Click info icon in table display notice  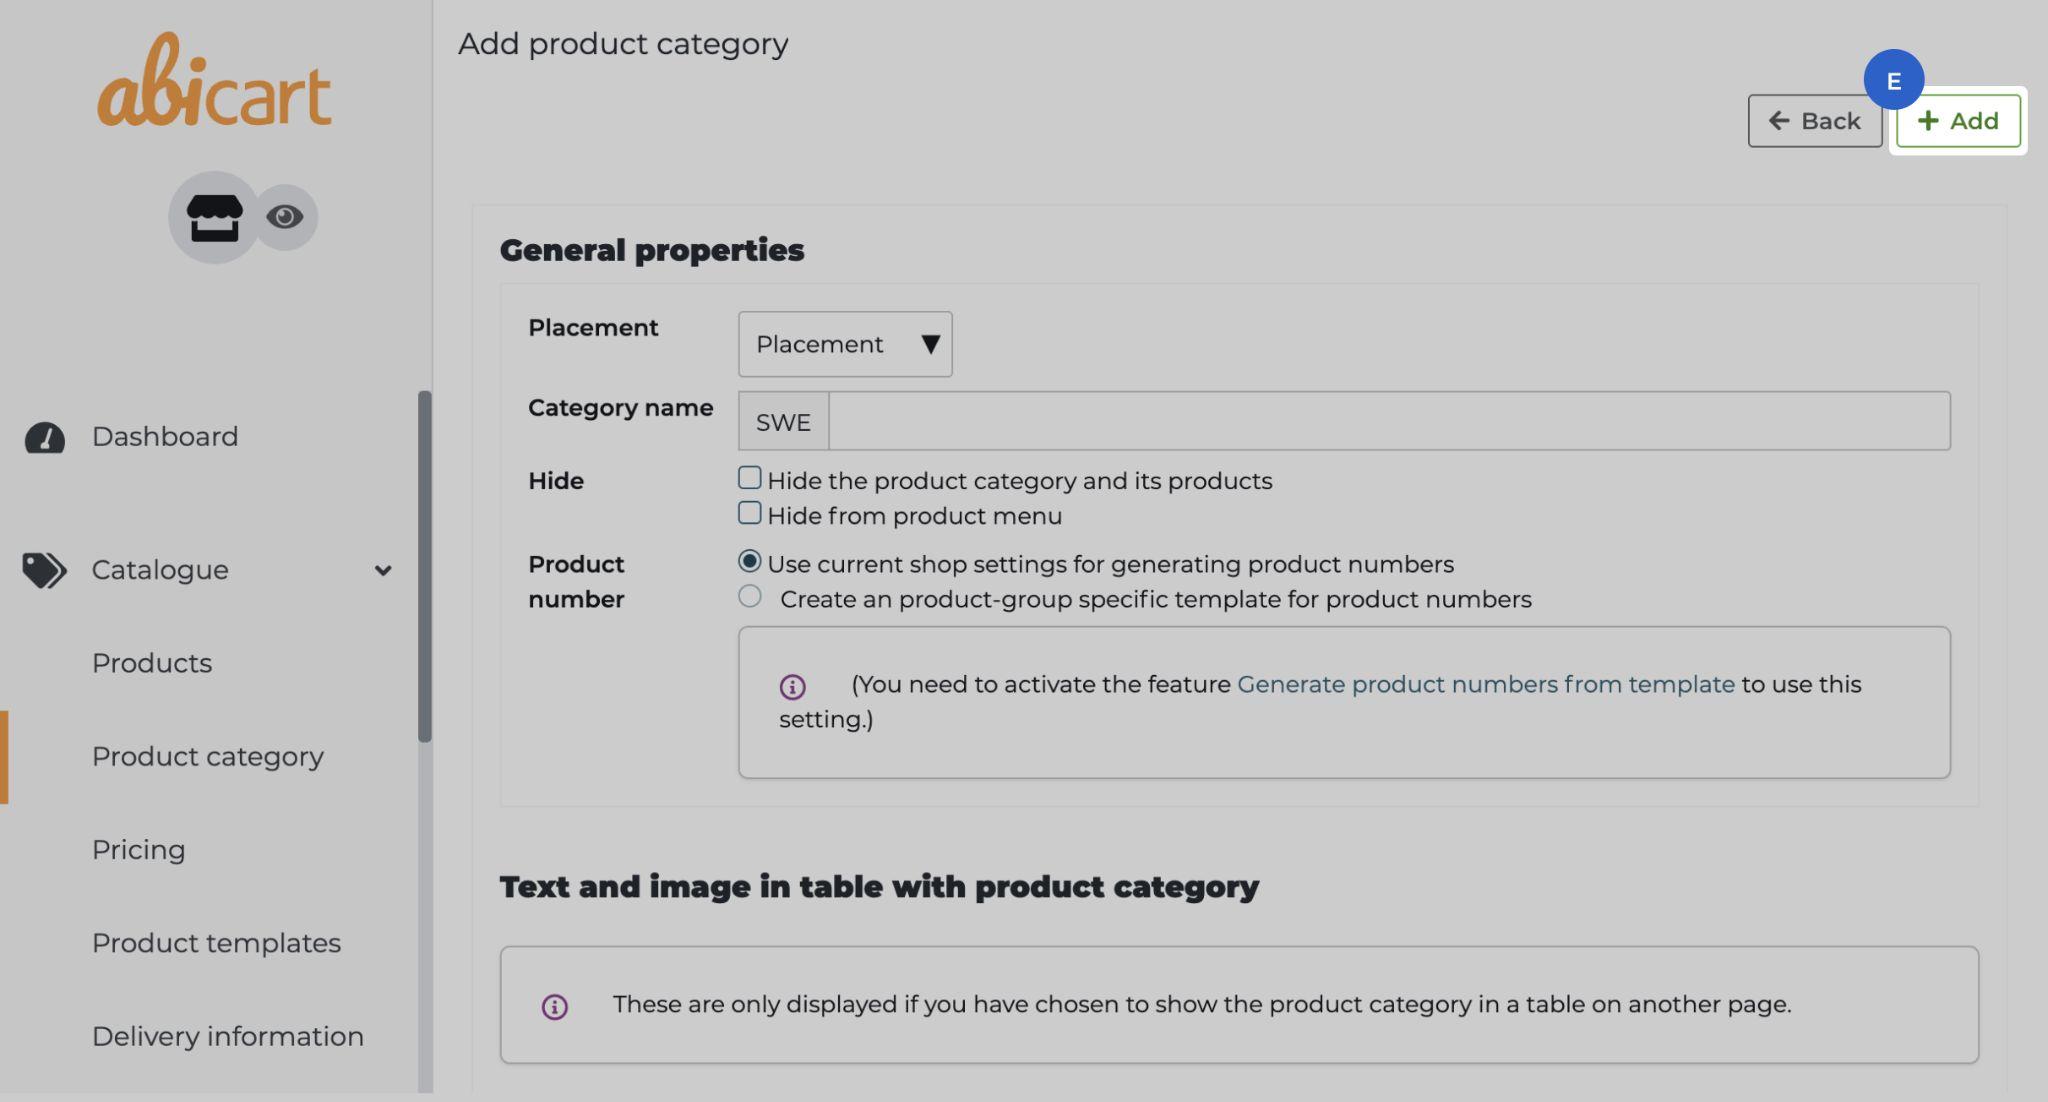[555, 1006]
